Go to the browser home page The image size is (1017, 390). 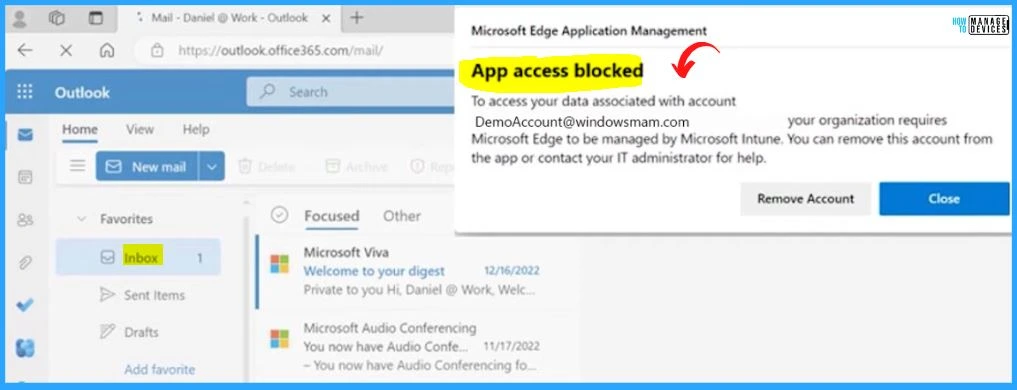click(x=107, y=51)
